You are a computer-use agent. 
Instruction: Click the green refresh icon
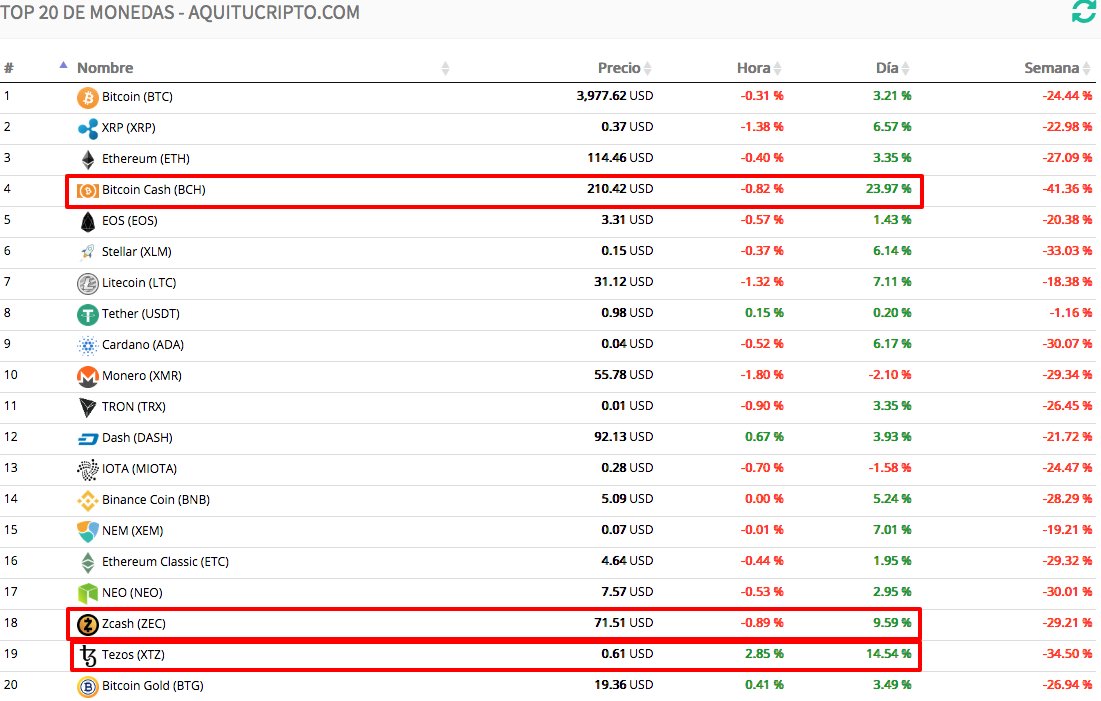click(1083, 11)
